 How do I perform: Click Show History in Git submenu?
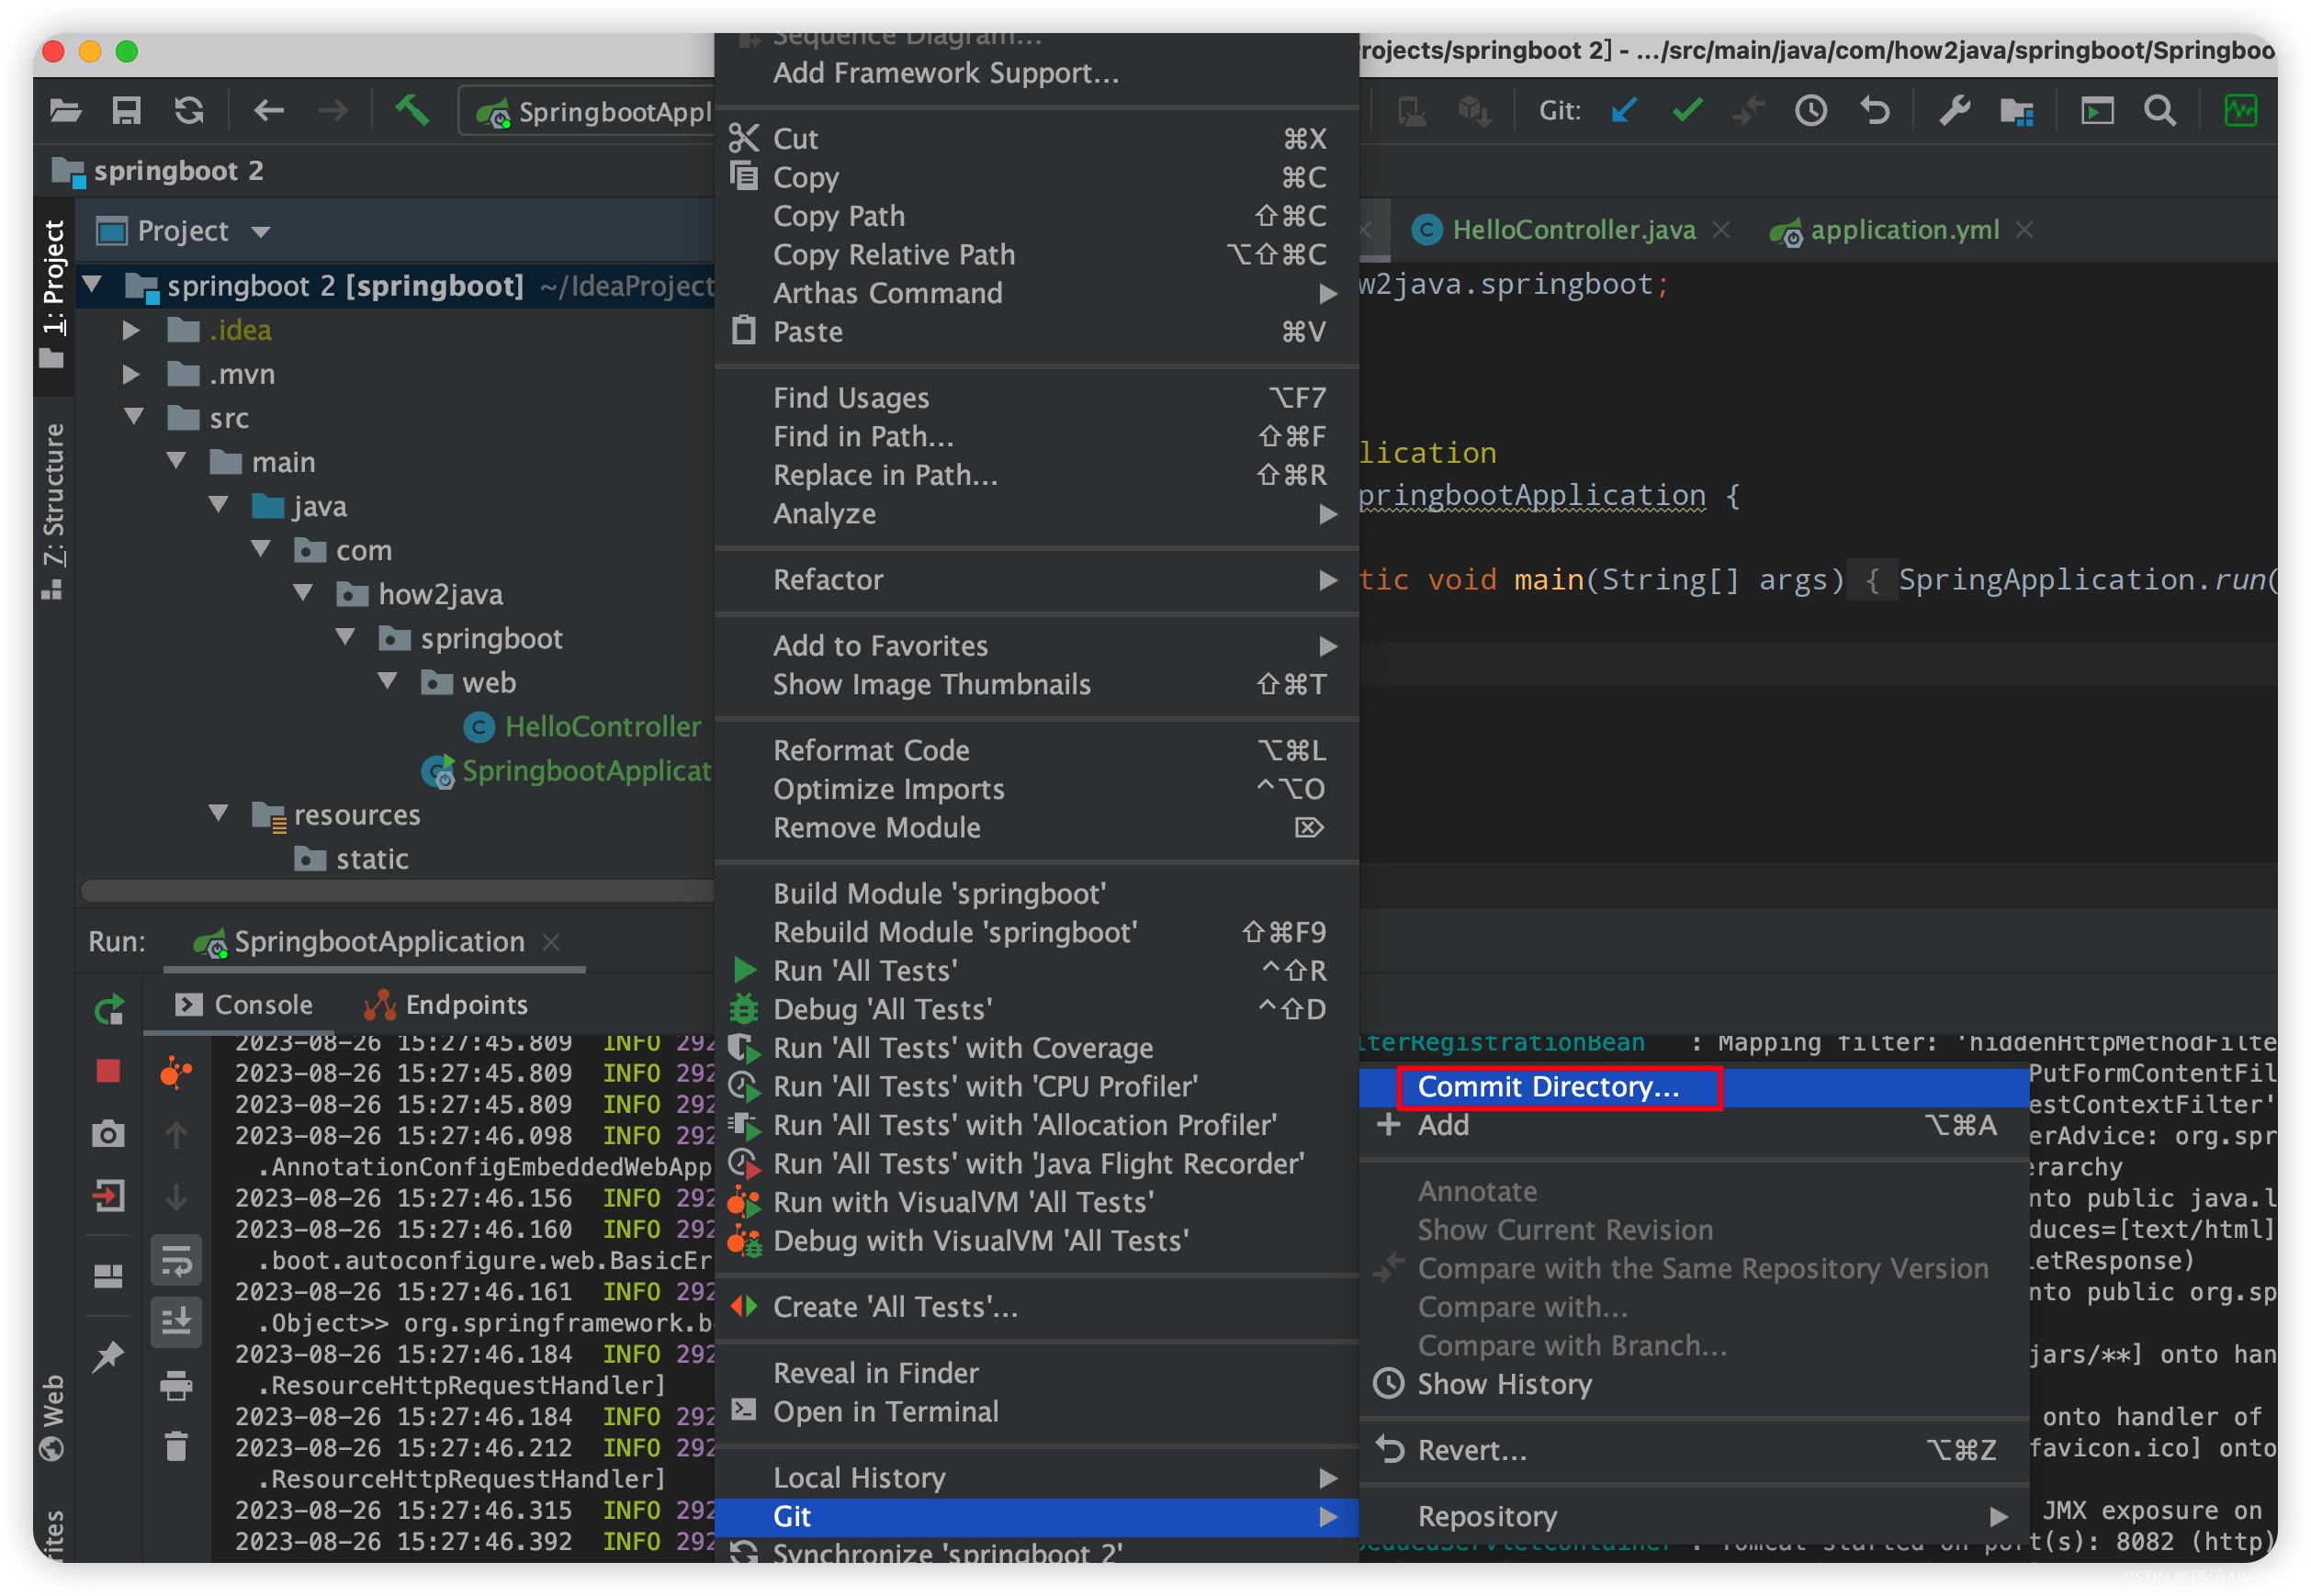pyautogui.click(x=1694, y=1384)
